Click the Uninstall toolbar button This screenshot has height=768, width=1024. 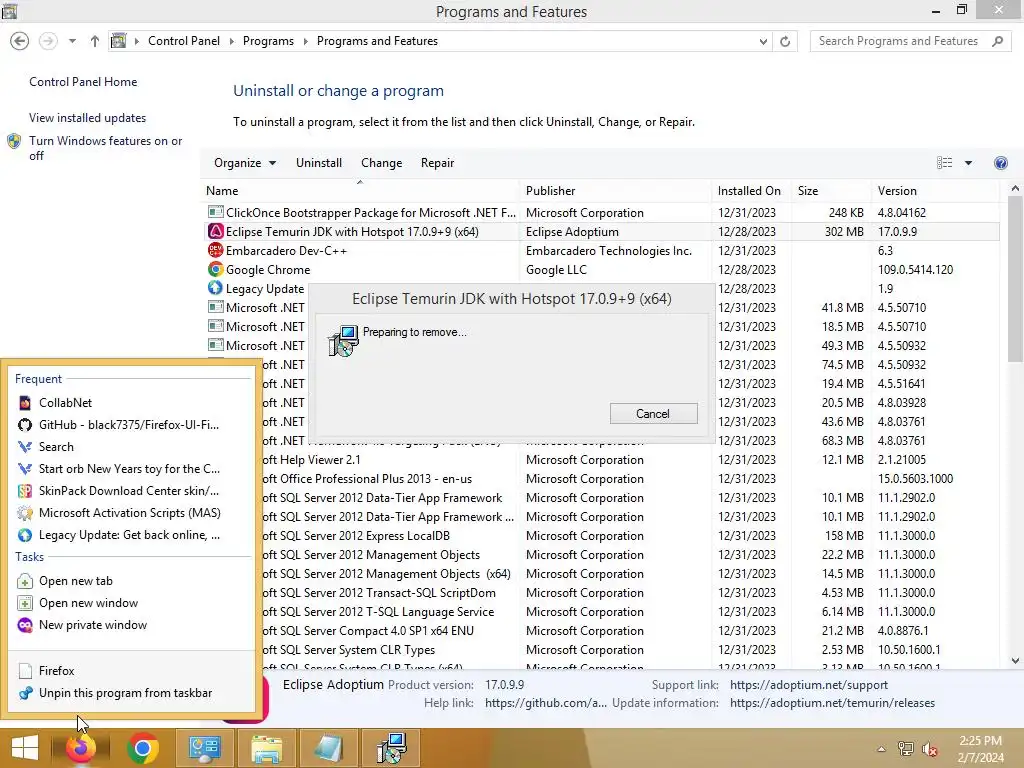pyautogui.click(x=319, y=163)
